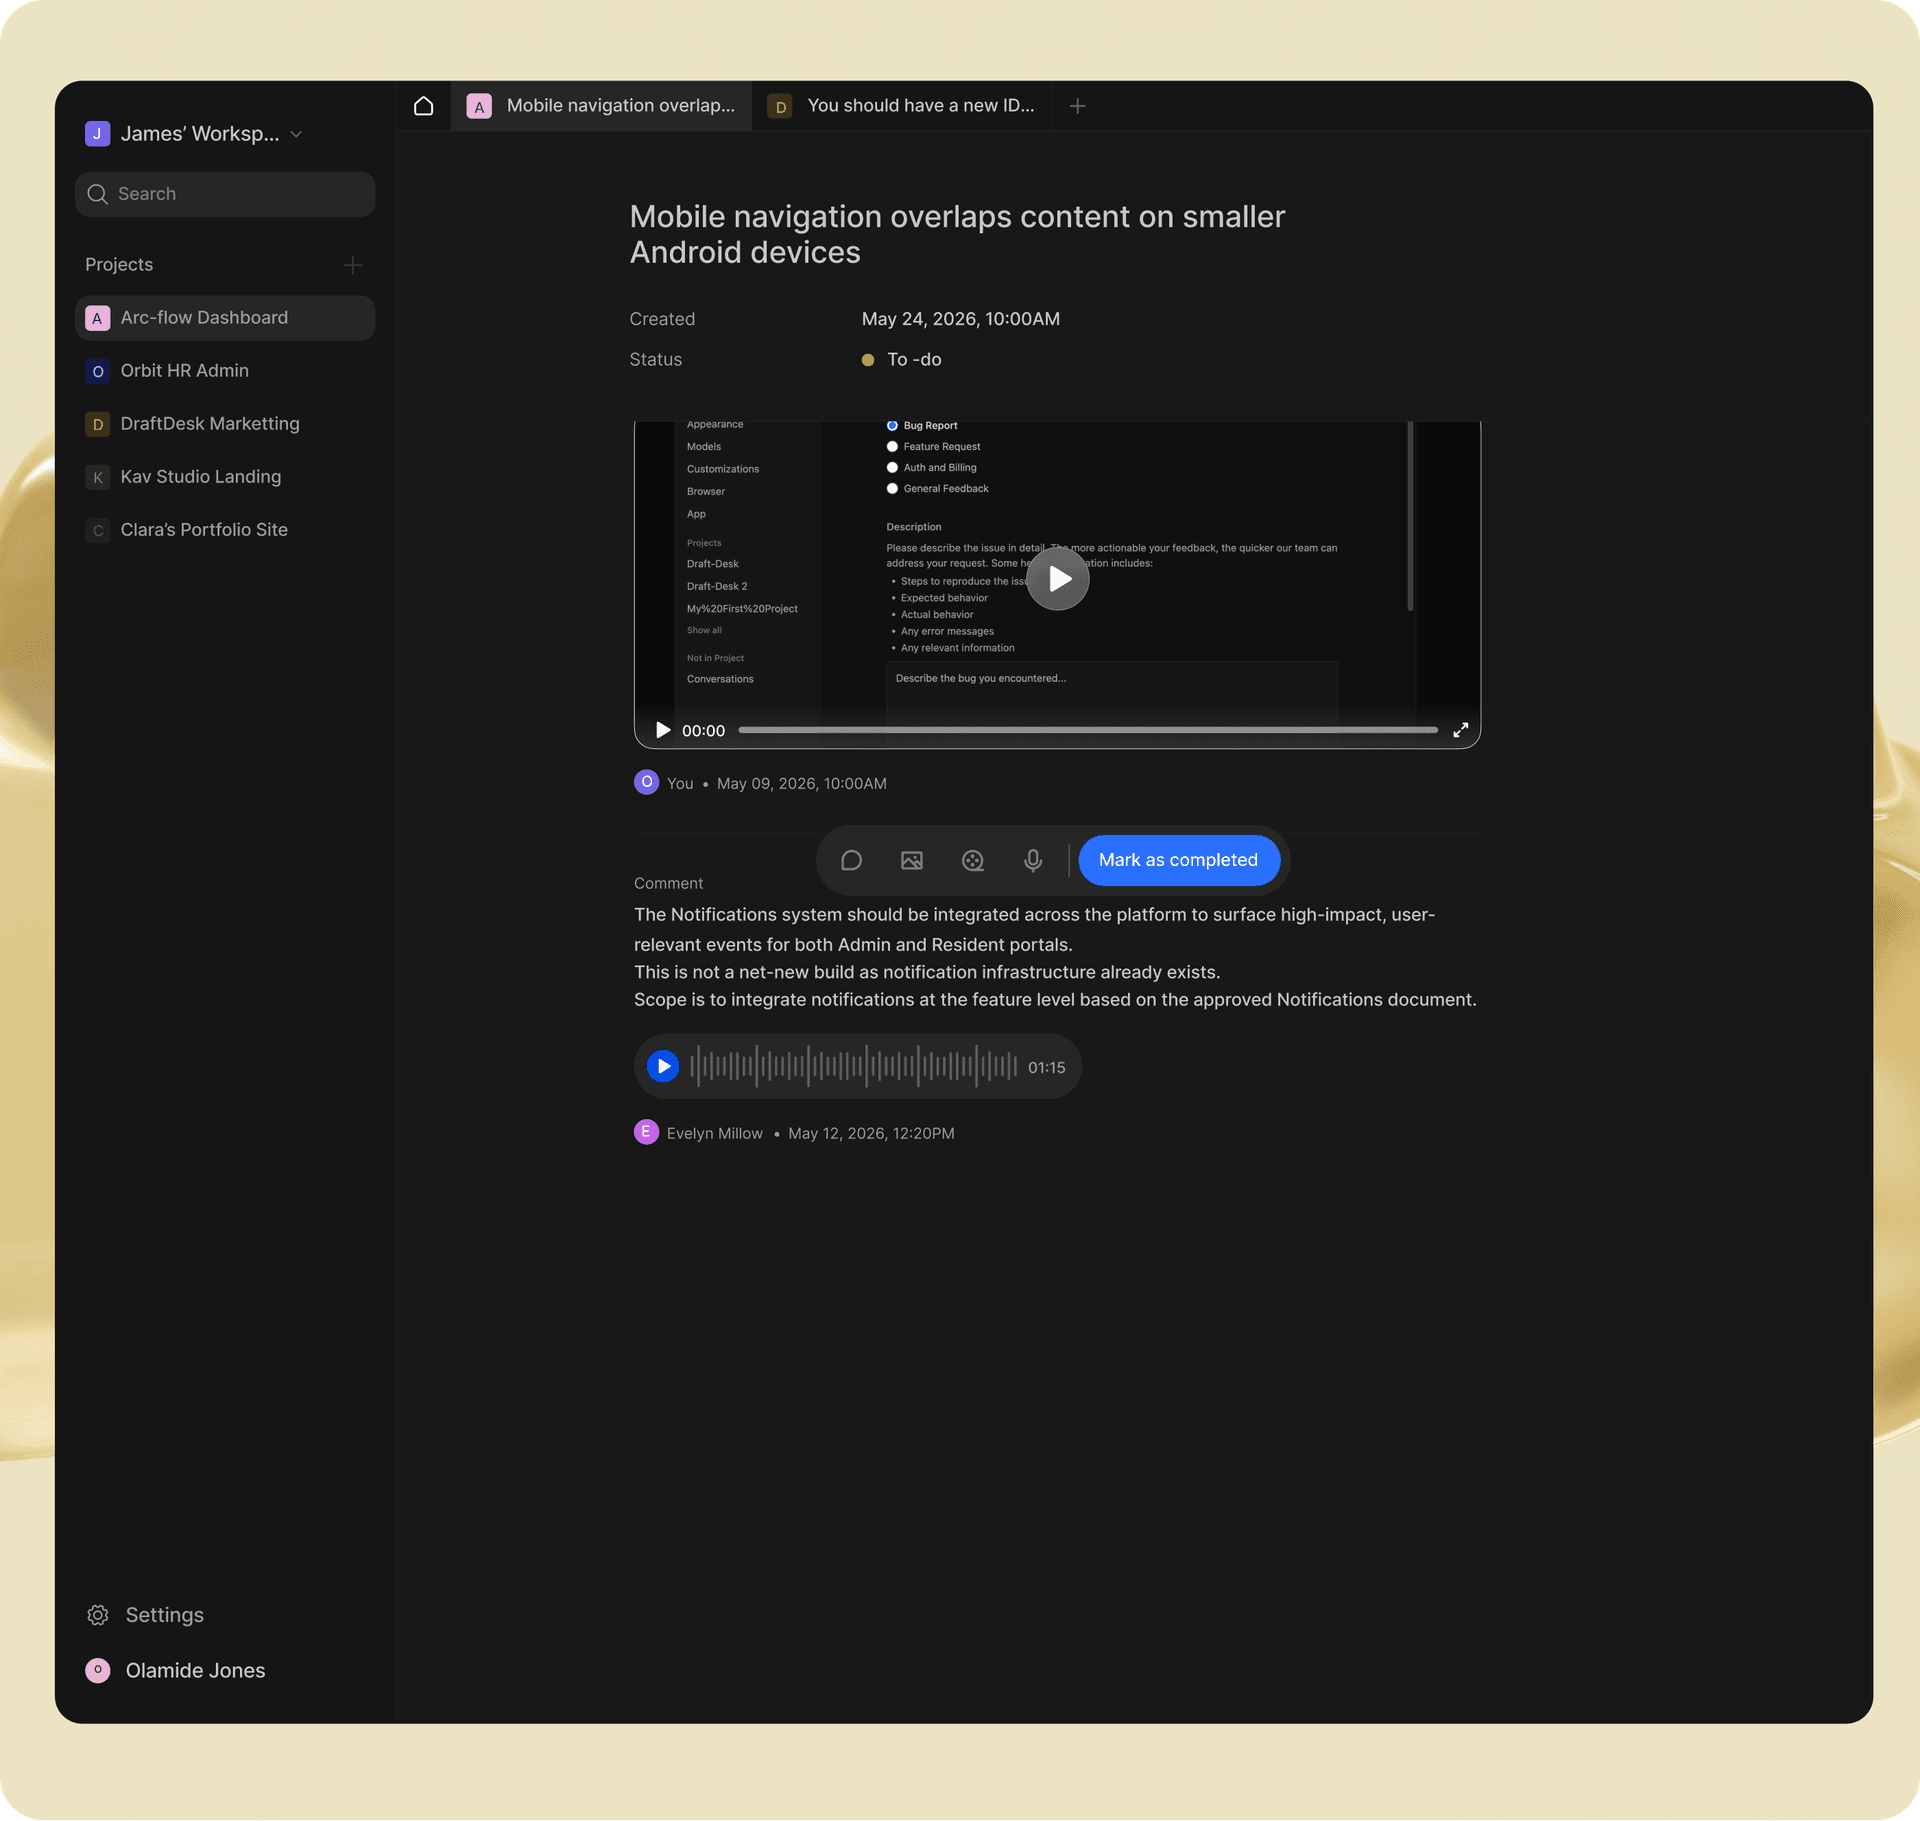Open a new tab with plus icon
Image resolution: width=1920 pixels, height=1821 pixels.
click(x=1077, y=106)
